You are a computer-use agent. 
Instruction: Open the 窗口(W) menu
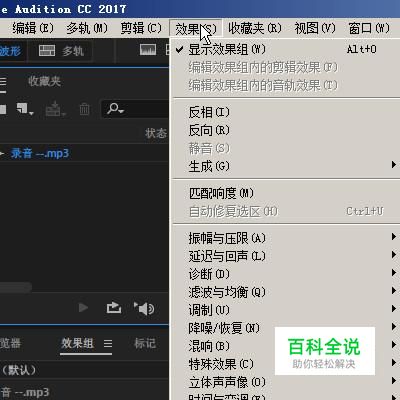pos(369,28)
